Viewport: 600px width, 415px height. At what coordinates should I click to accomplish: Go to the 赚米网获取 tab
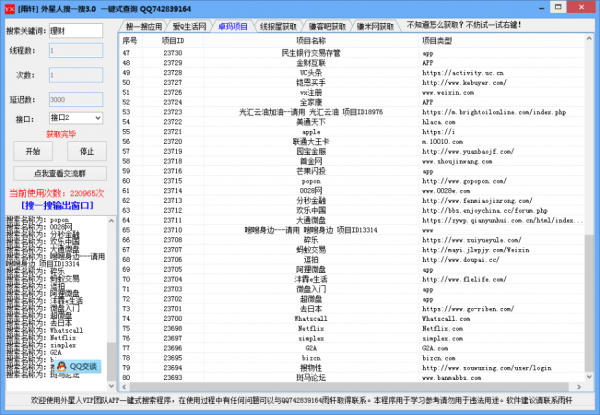click(375, 26)
